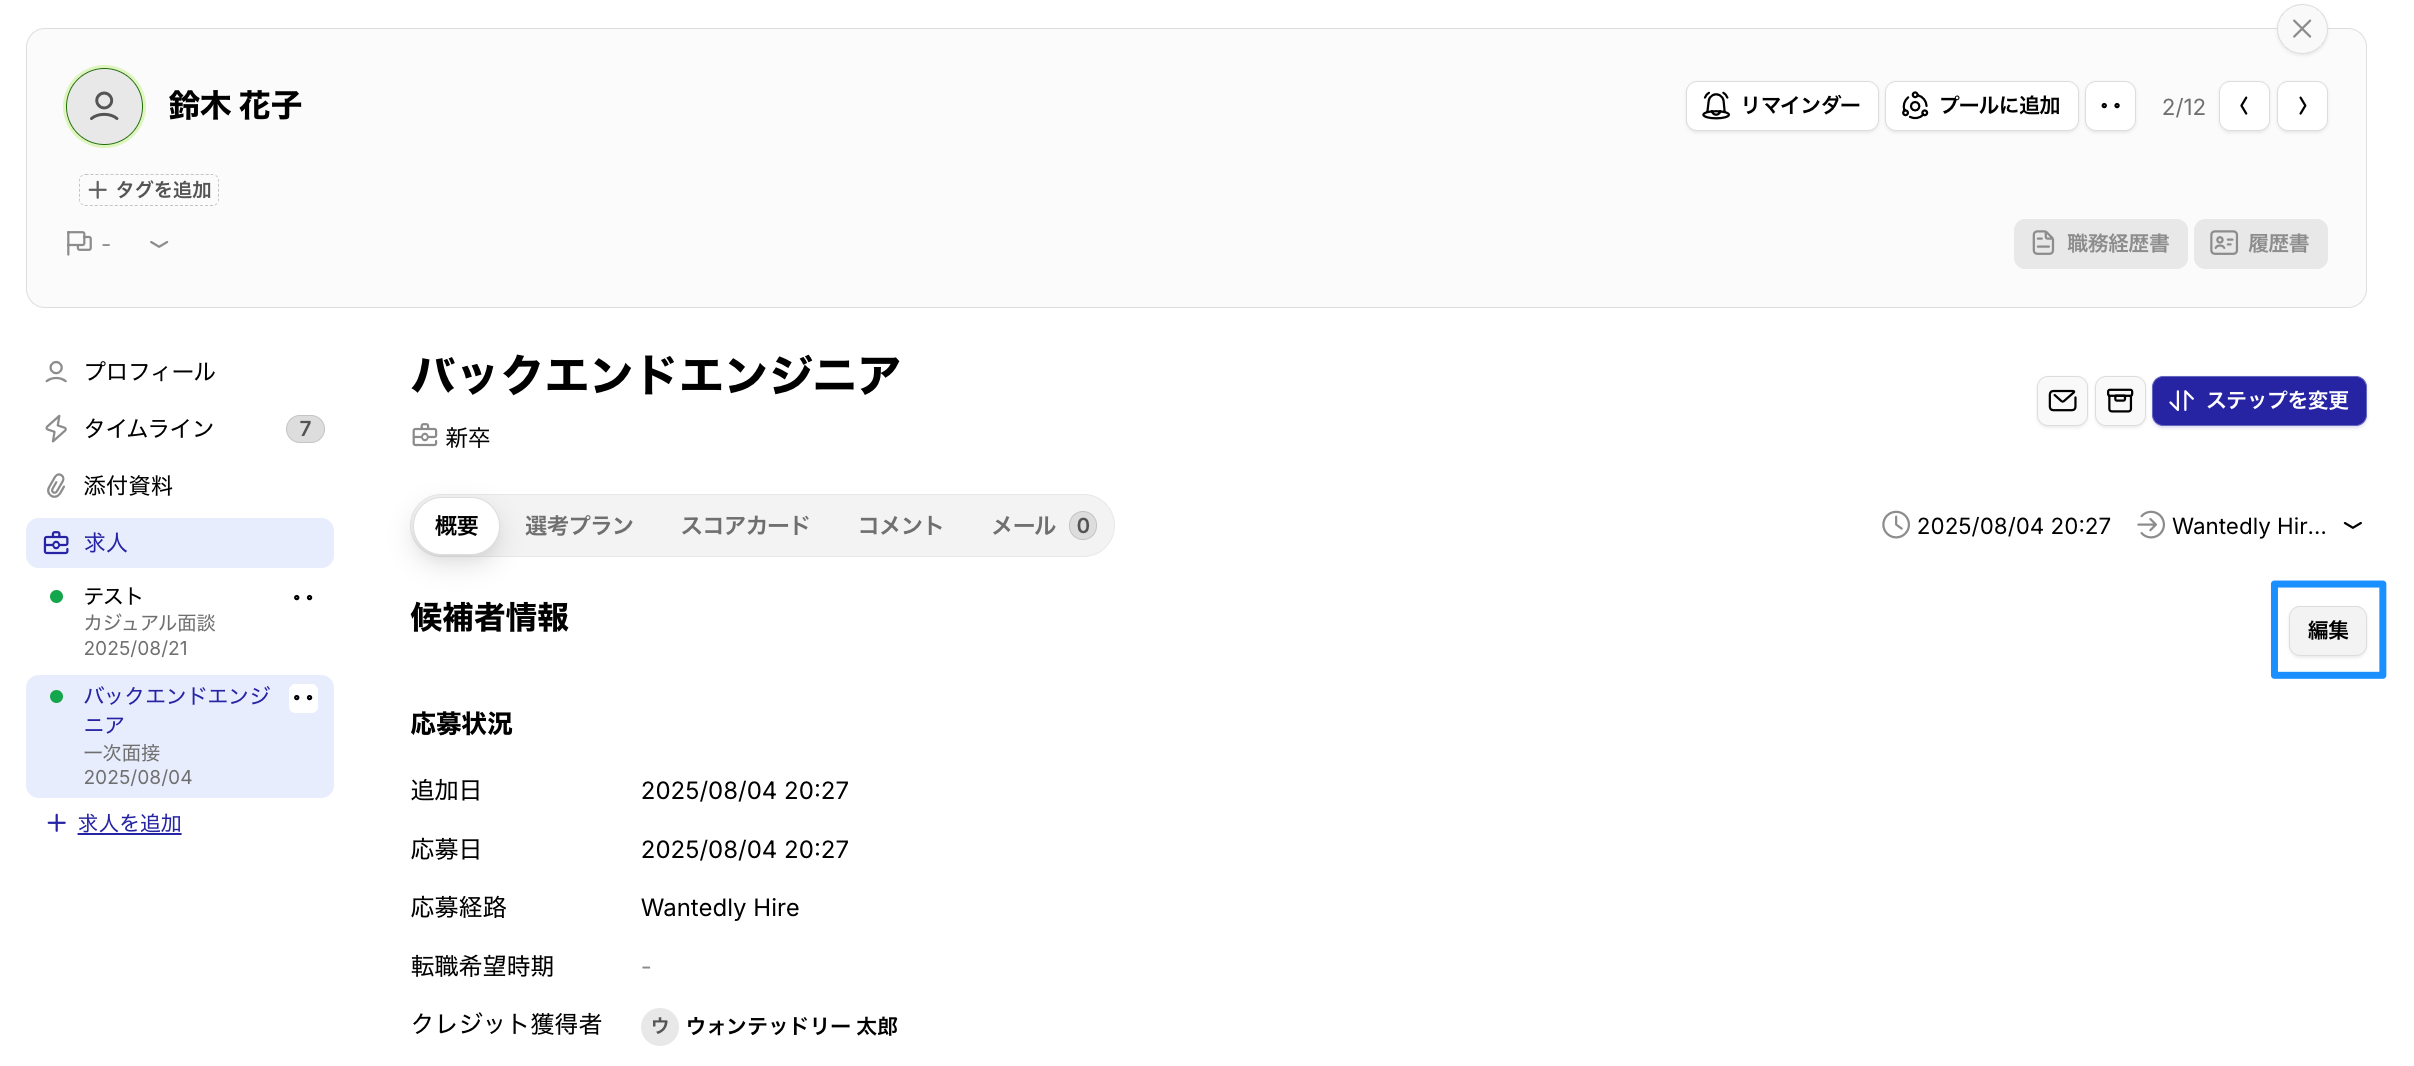Image resolution: width=2414 pixels, height=1066 pixels.
Task: Open プロフィール in the sidebar
Action: point(148,371)
